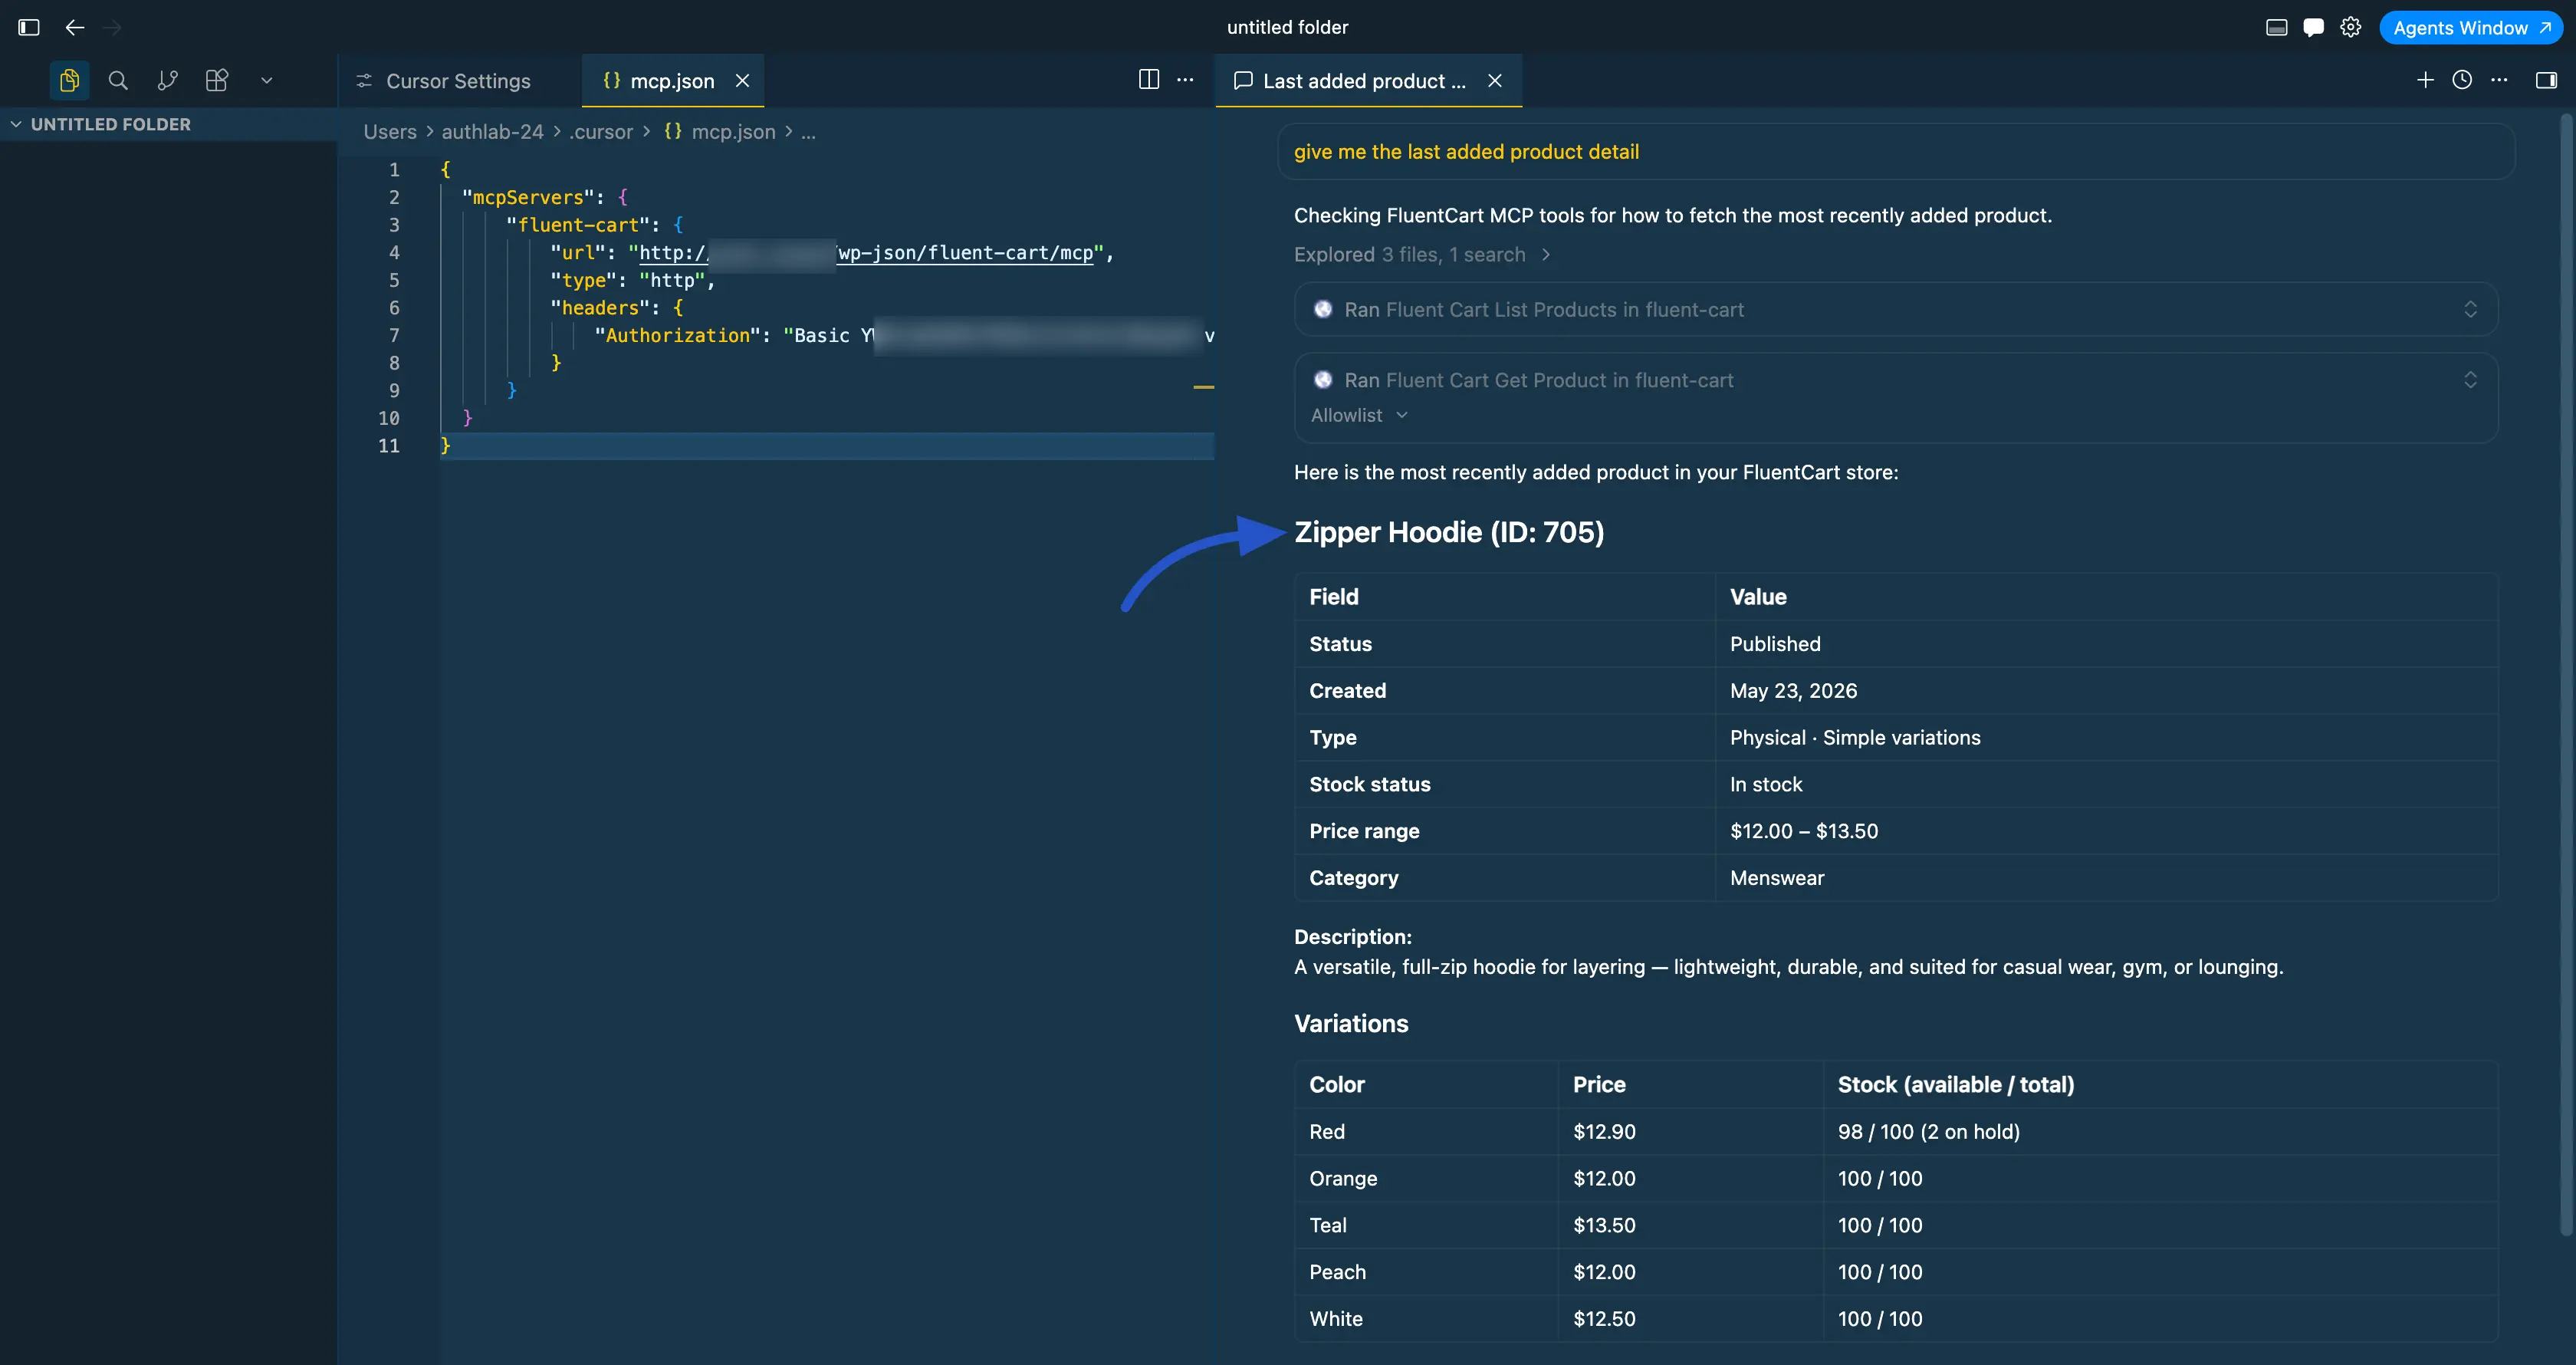Click the "mcpServers" key in editor
Screen dimensions: 2576x1365
pos(527,198)
